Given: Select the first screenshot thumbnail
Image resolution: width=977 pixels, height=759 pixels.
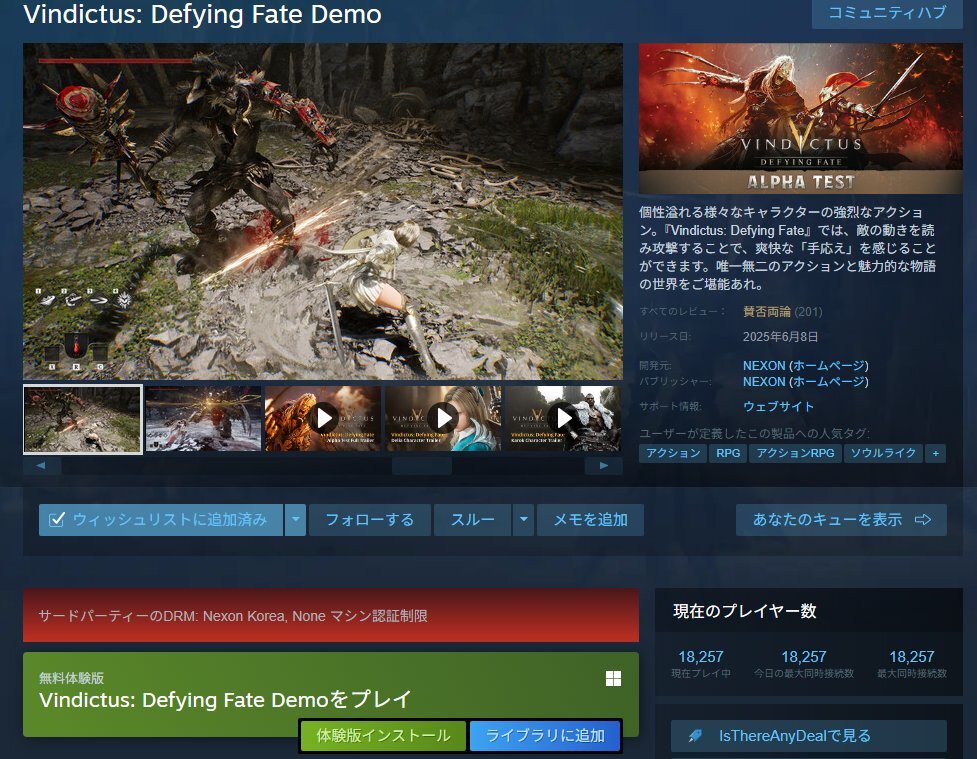Looking at the screenshot, I should click(x=83, y=419).
